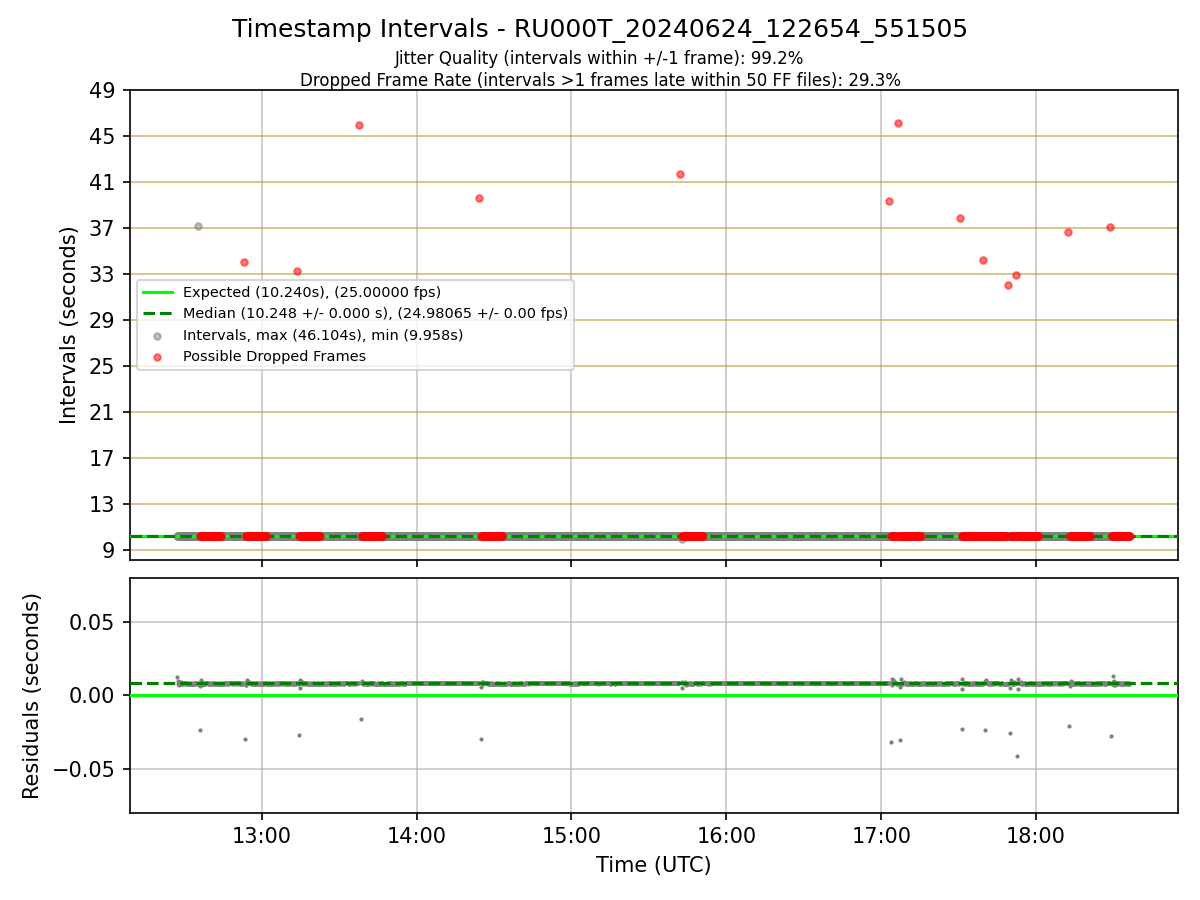Screen dimensions: 1200x900
Task: Click the solid green line sample in the legend
Action: click(x=158, y=292)
